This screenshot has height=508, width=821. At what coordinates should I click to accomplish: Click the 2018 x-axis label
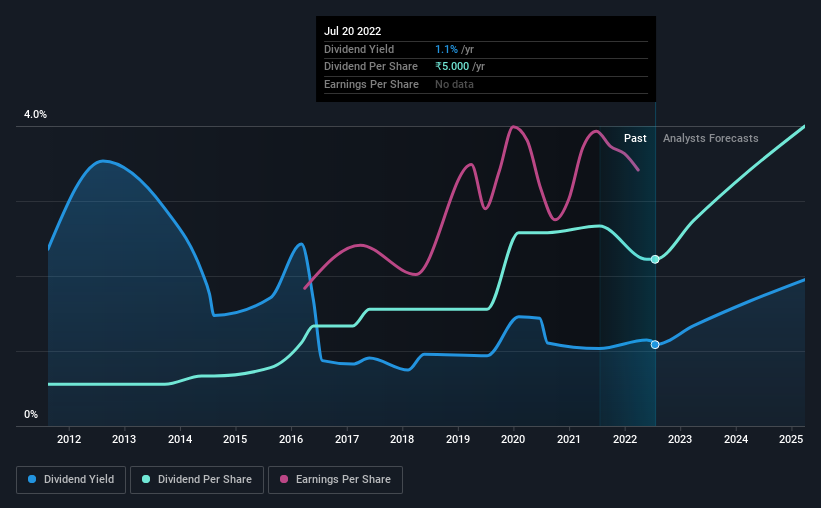point(402,439)
